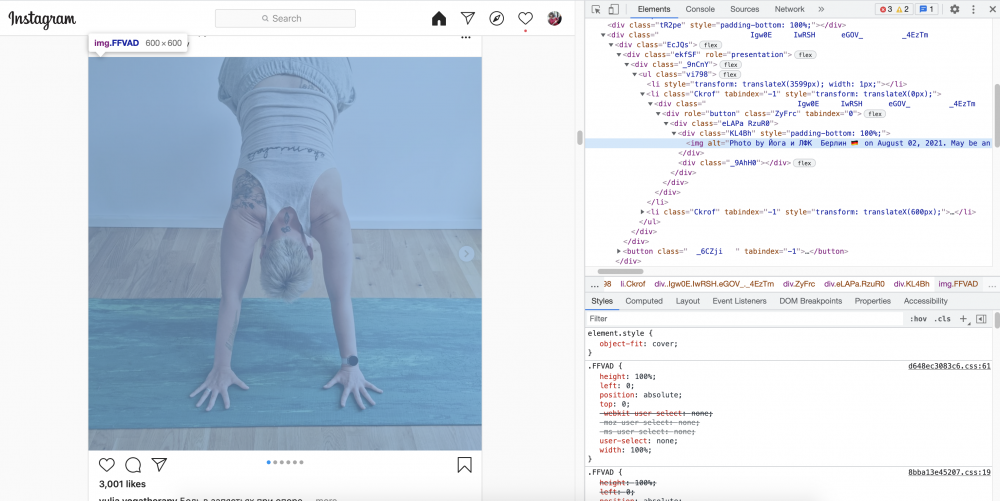The height and width of the screenshot is (501, 1000).
Task: Like the post with heart icon
Action: (107, 465)
